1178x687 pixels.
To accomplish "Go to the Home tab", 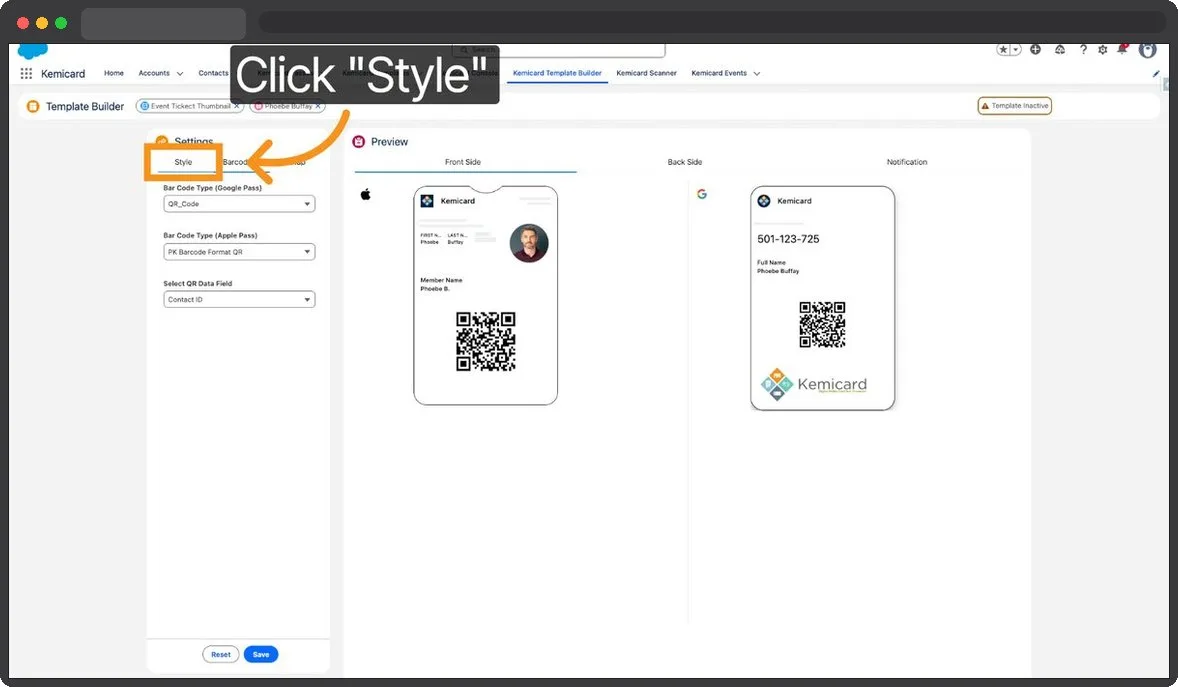I will (x=113, y=73).
